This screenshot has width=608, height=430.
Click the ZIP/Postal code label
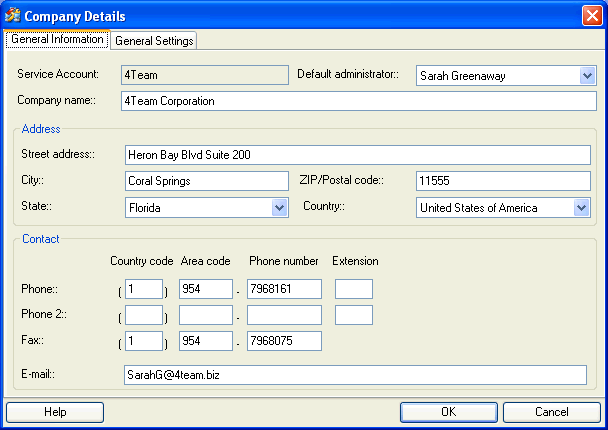tap(342, 180)
